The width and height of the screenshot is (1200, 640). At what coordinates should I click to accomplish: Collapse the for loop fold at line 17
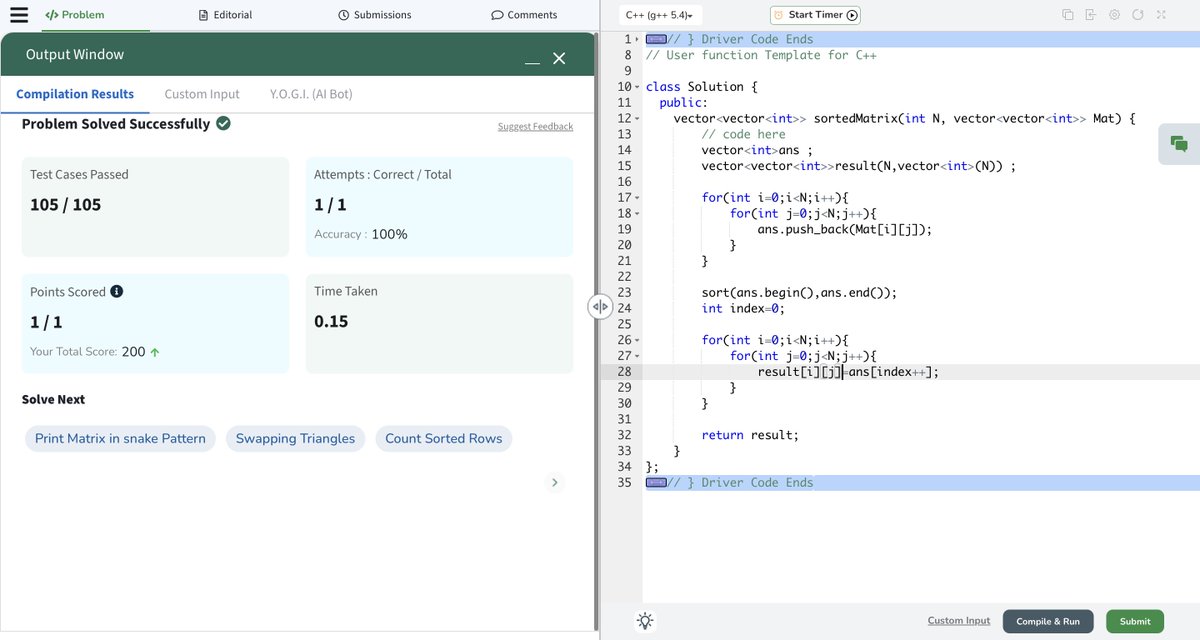point(638,197)
